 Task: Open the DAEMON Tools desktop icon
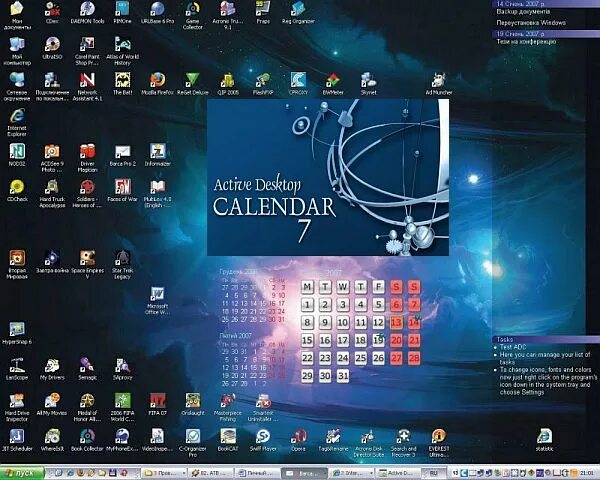(87, 13)
